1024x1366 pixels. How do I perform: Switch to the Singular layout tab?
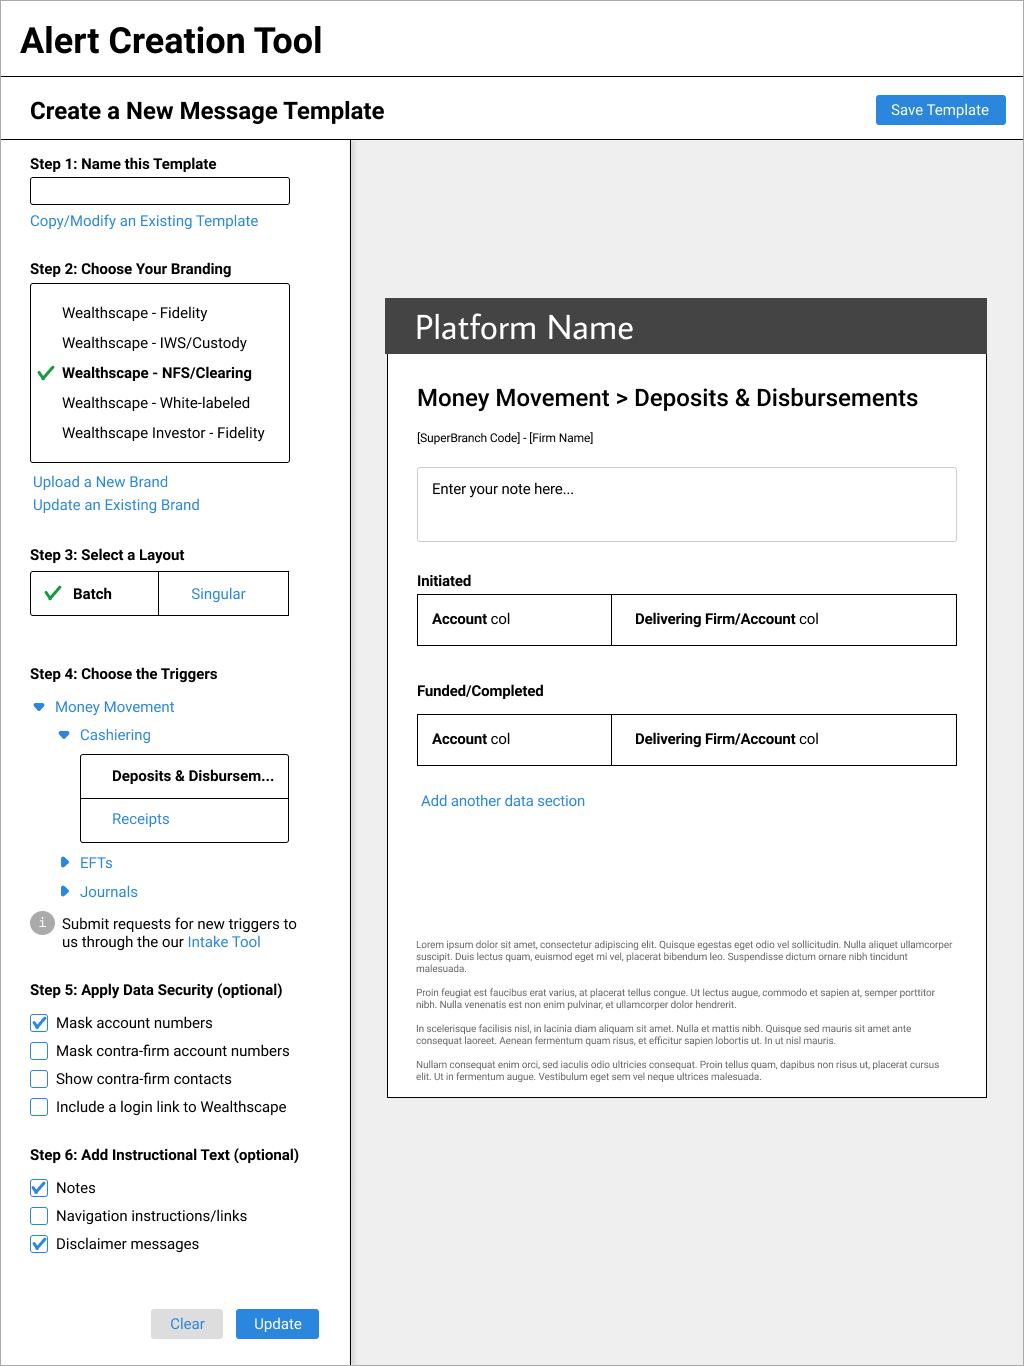tap(218, 592)
